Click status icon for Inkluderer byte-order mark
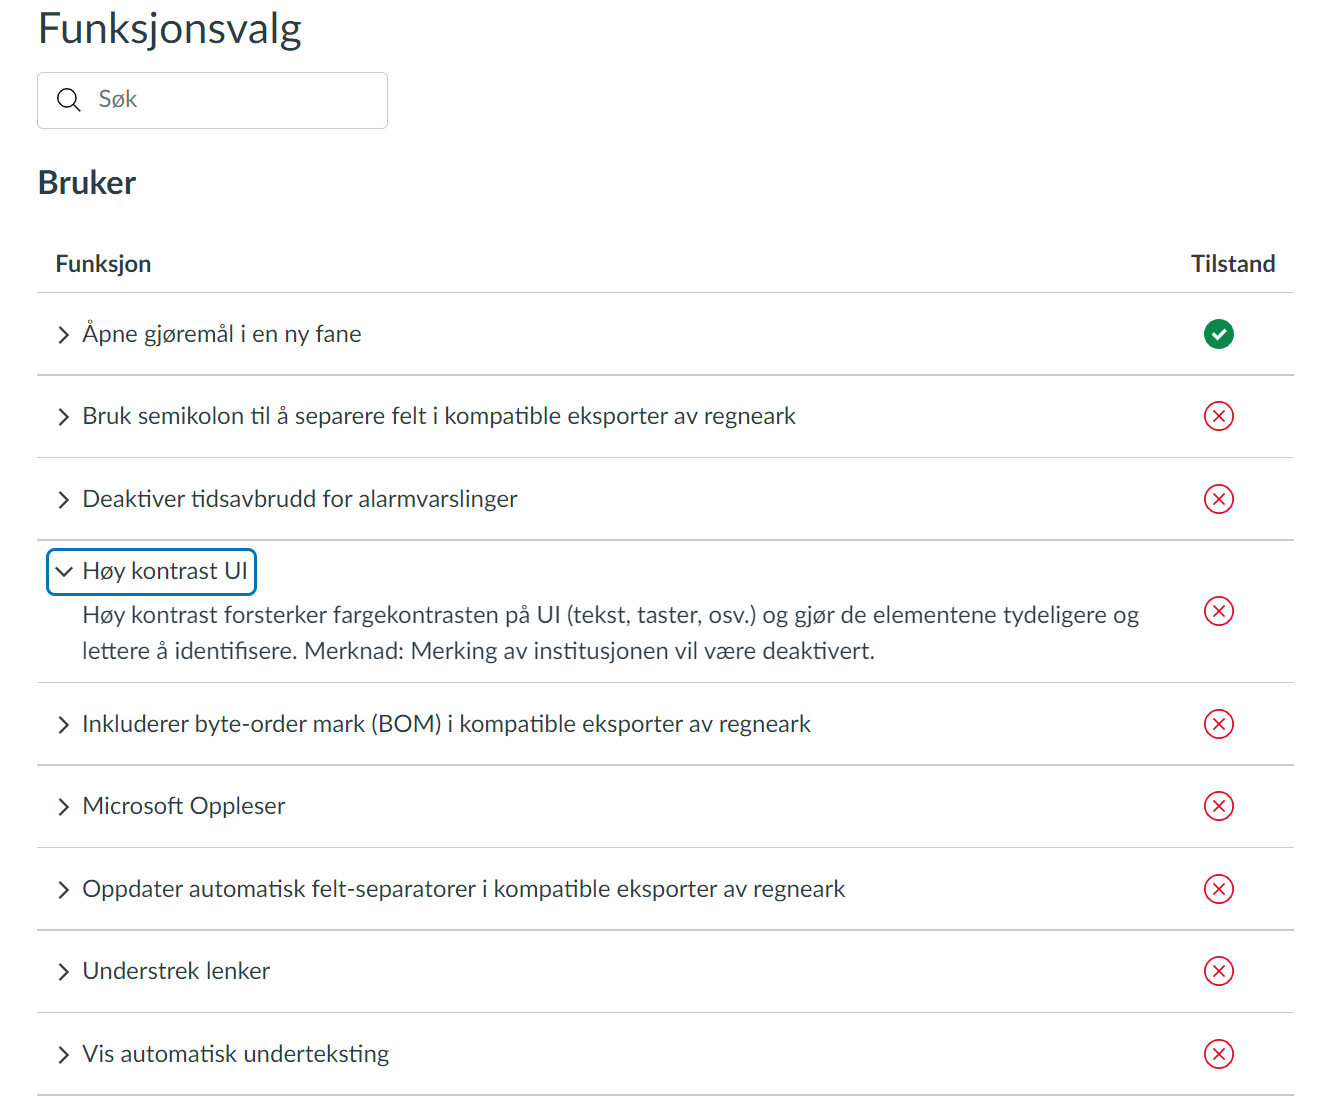 coord(1218,724)
